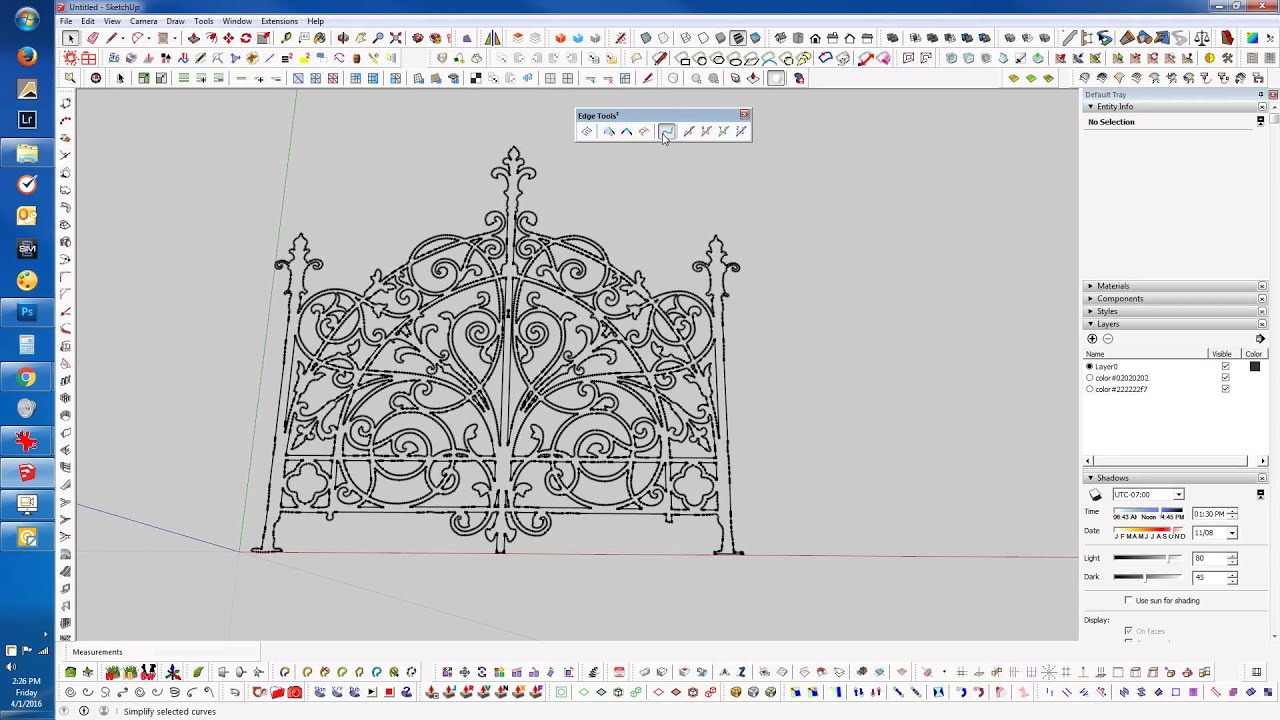Uncheck visibility for color #02020202 layer
The height and width of the screenshot is (720, 1280).
(x=1225, y=378)
